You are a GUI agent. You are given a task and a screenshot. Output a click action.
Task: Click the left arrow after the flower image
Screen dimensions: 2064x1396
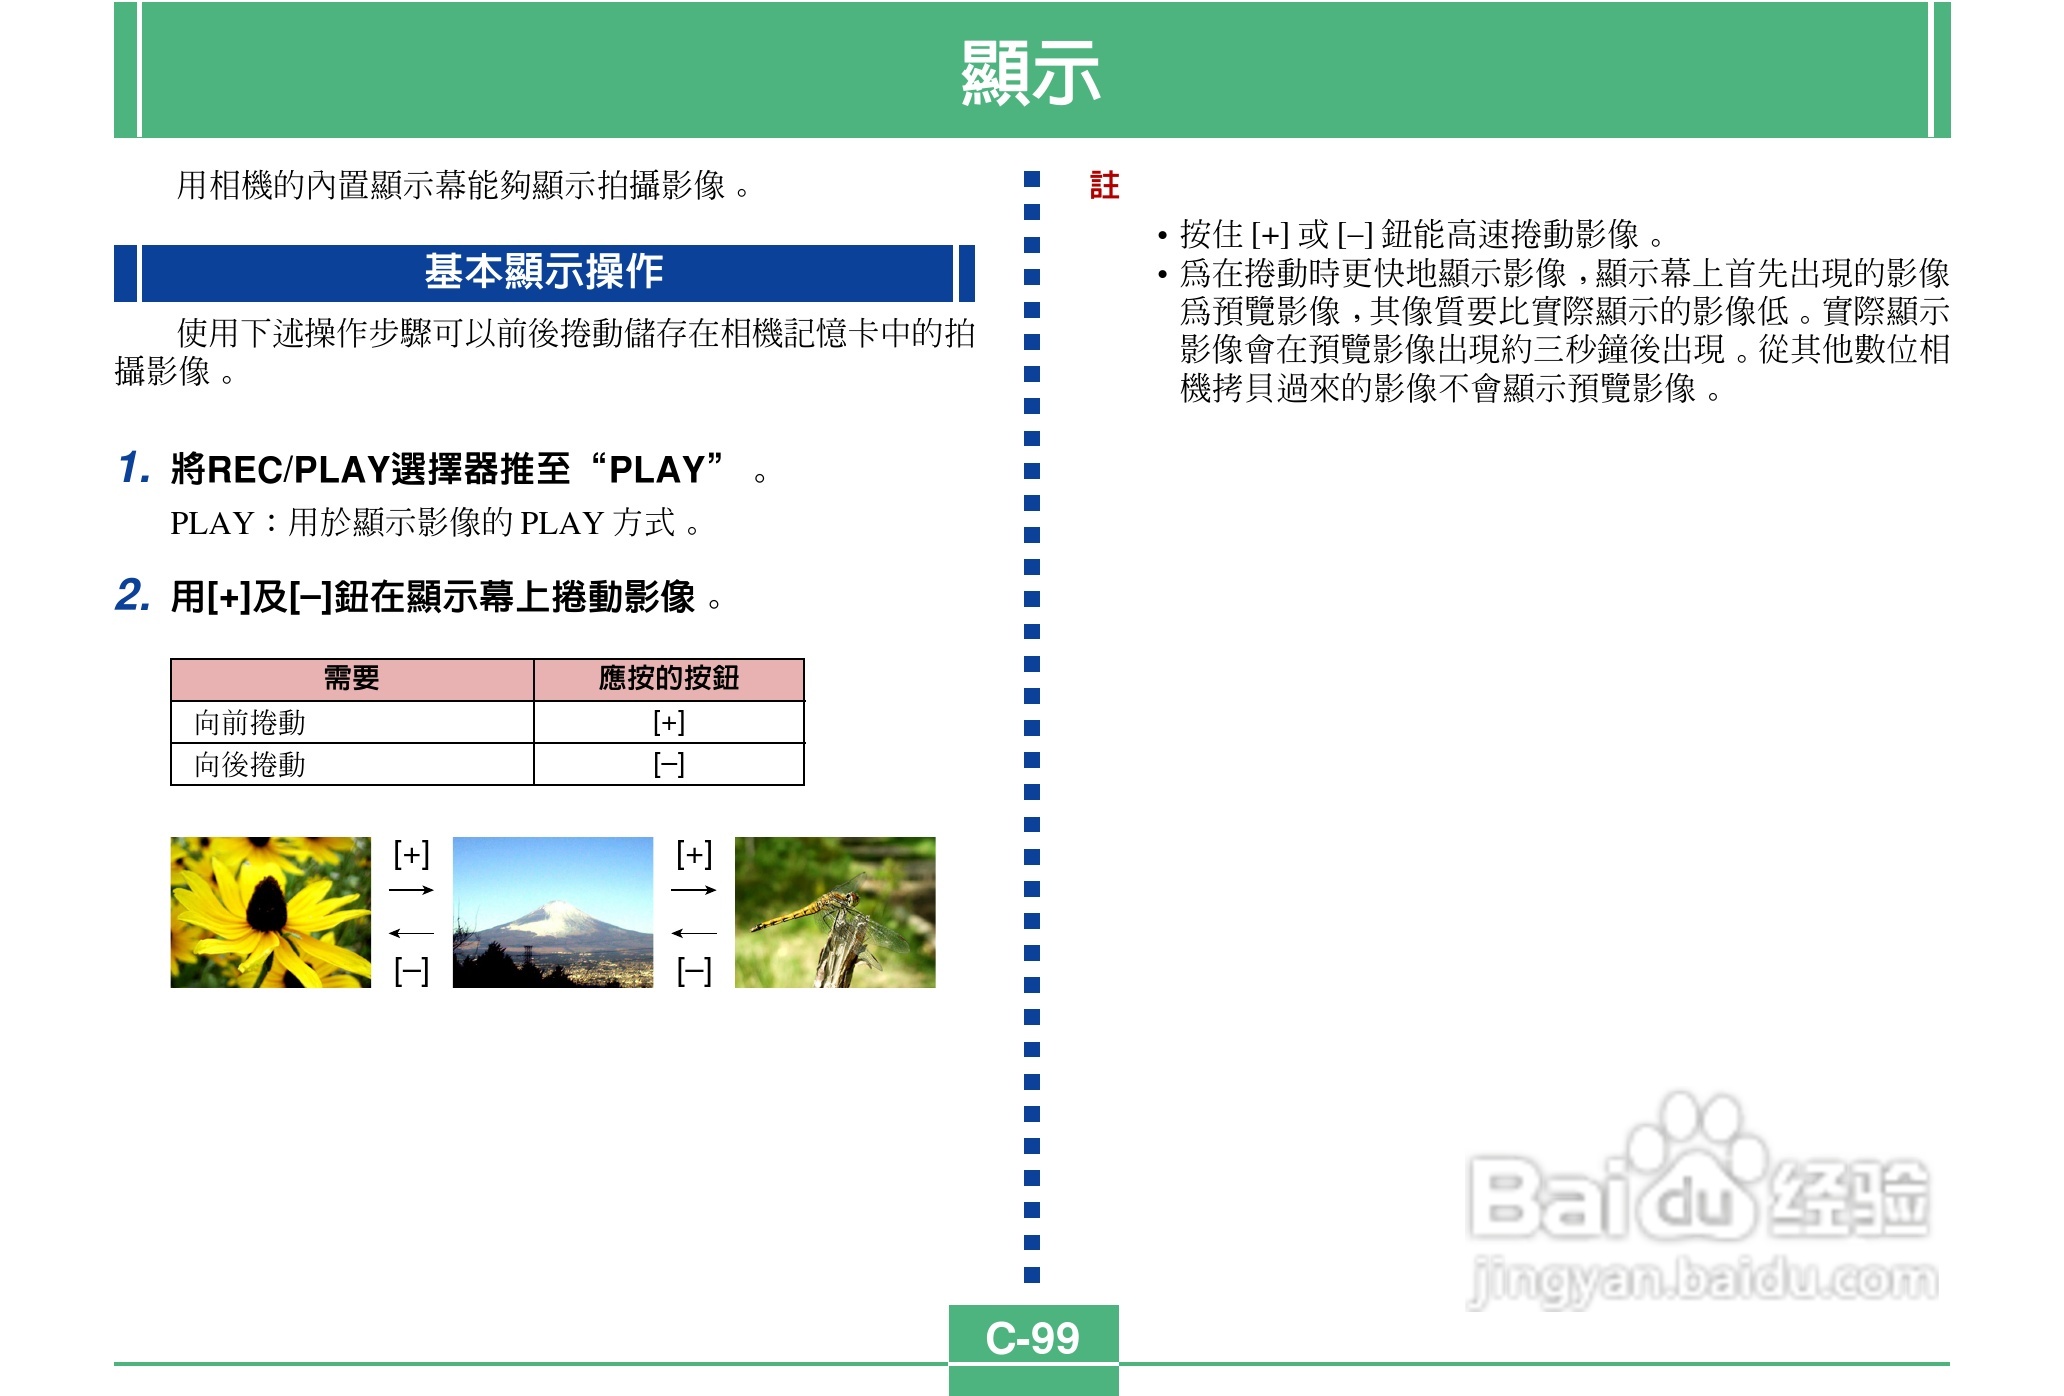[411, 933]
